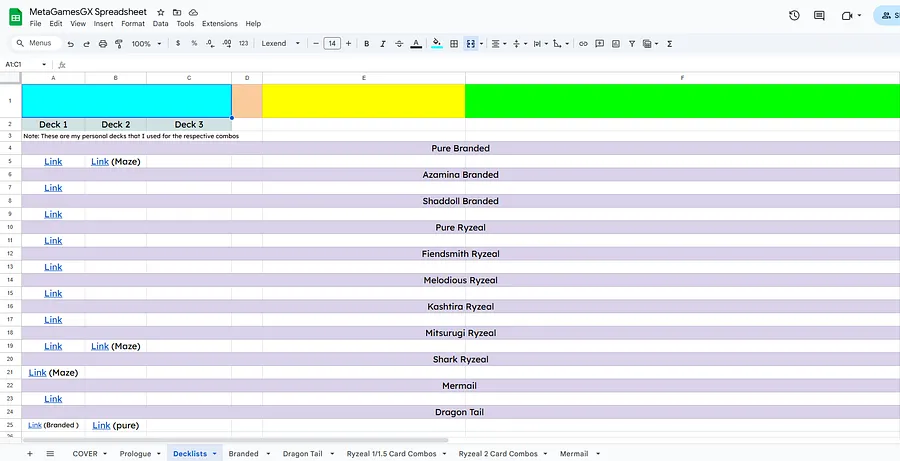Start a meeting with camera icon
Screen dimensions: 900x461
click(847, 16)
